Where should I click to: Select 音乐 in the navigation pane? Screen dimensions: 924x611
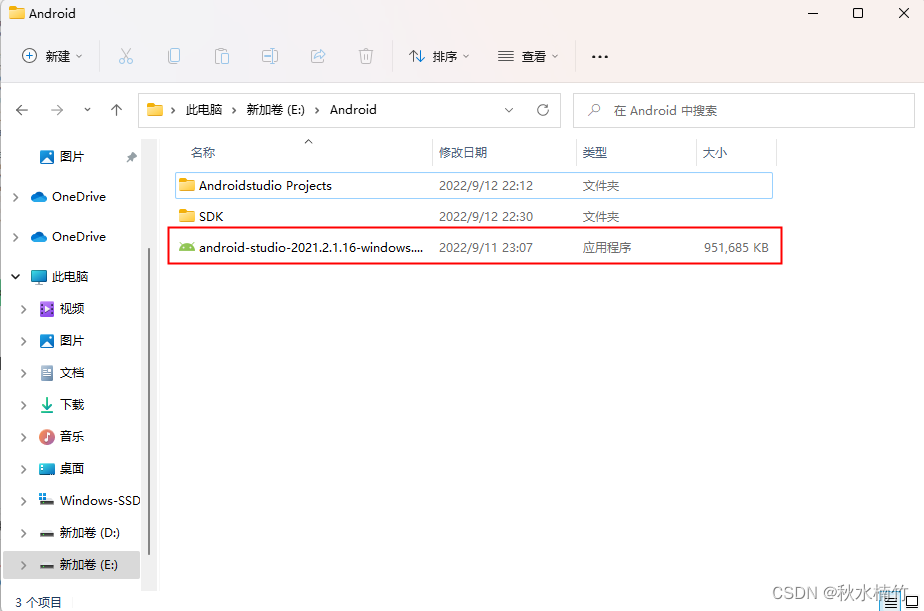72,437
